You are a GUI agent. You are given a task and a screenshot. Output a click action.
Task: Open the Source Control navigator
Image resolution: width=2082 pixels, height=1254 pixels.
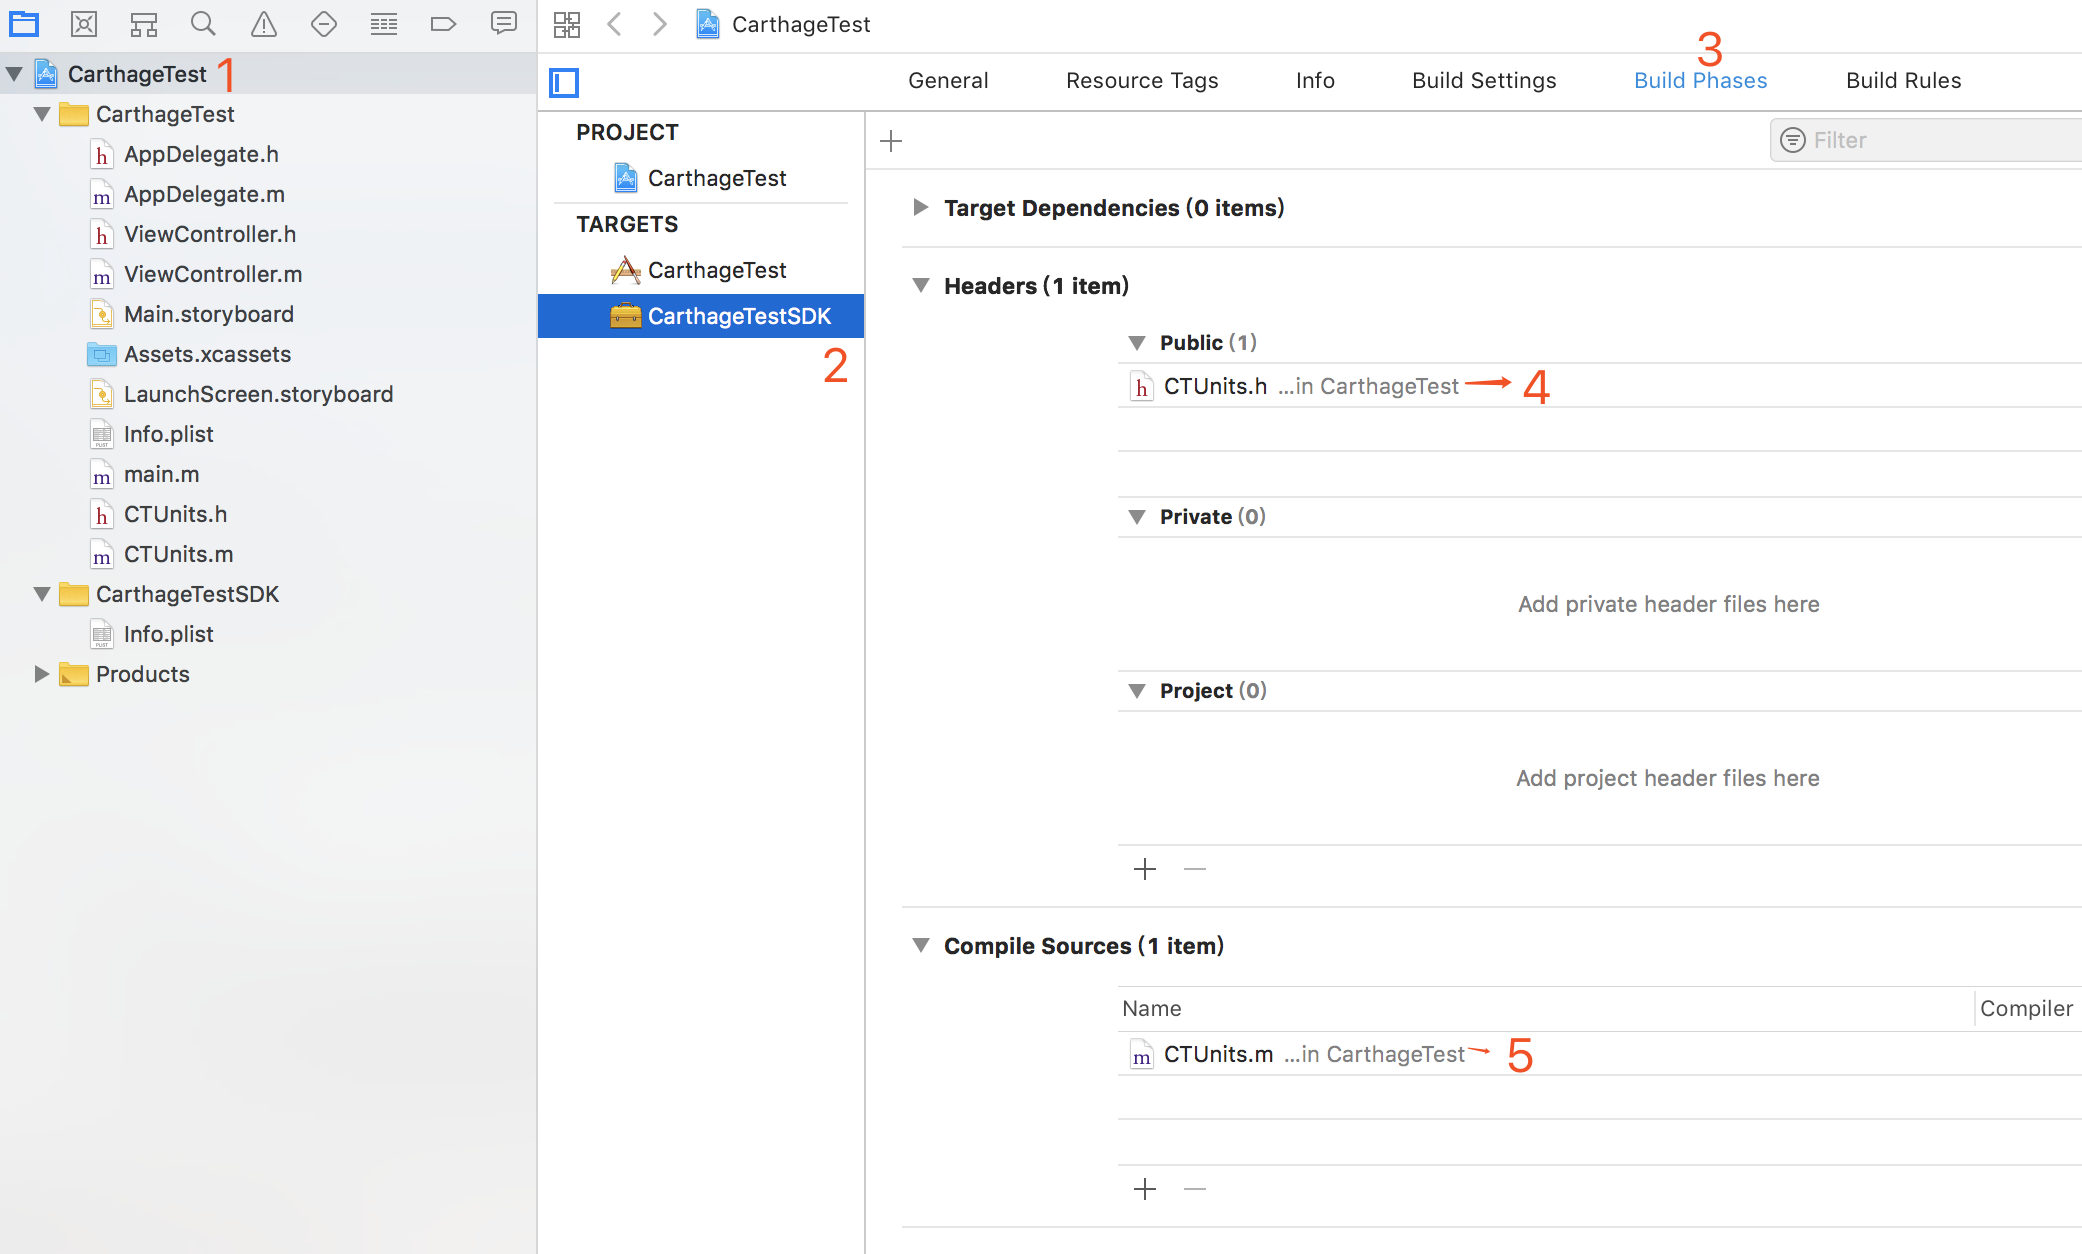coord(84,24)
